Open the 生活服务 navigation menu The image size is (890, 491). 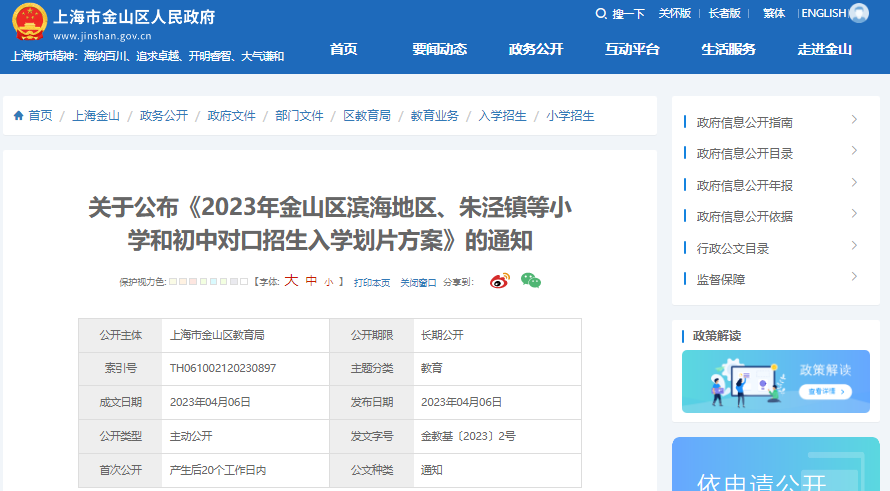point(728,49)
